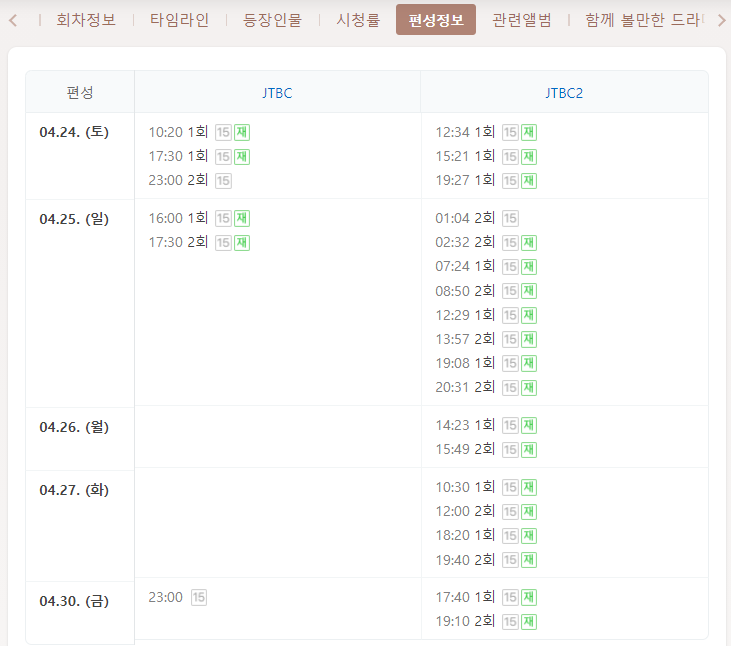Select the 시청률 tab

(359, 20)
